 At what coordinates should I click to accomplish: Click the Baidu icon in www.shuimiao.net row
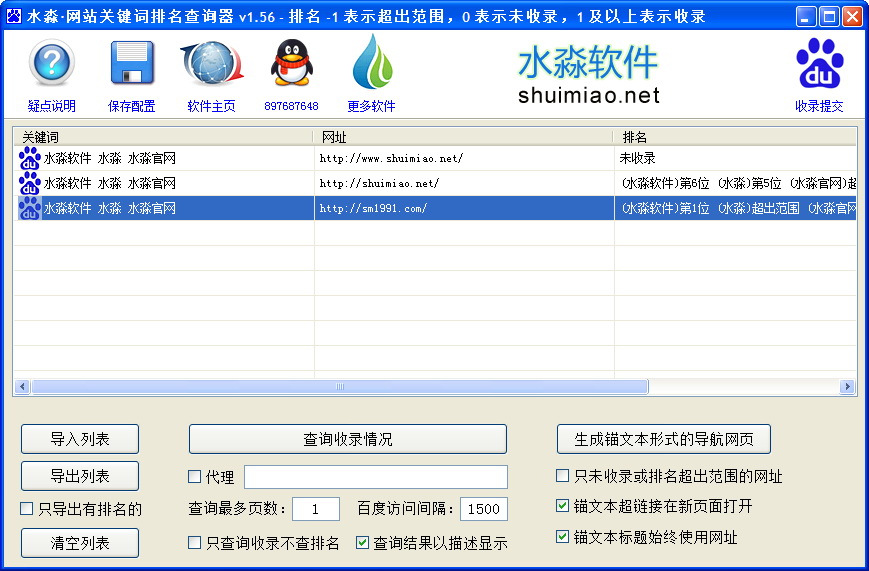[29, 159]
